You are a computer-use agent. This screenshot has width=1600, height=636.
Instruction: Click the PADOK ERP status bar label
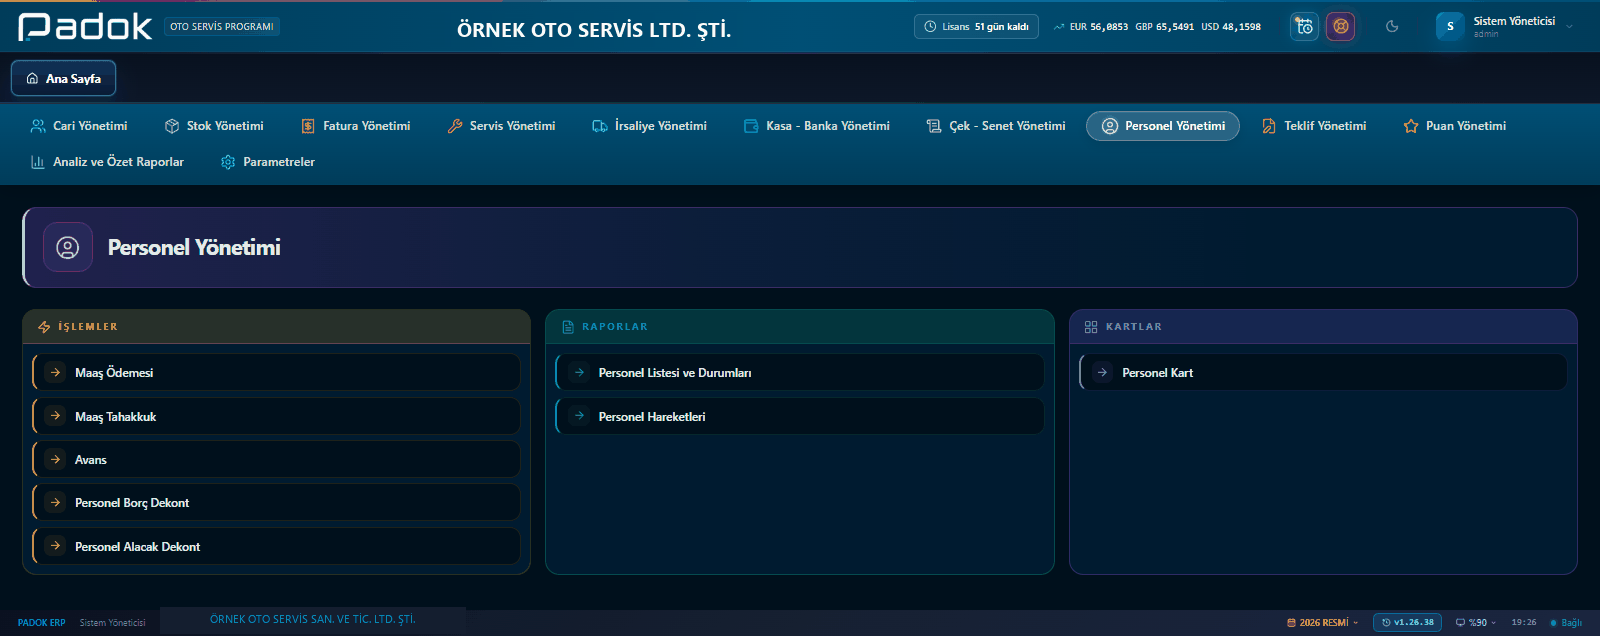41,622
